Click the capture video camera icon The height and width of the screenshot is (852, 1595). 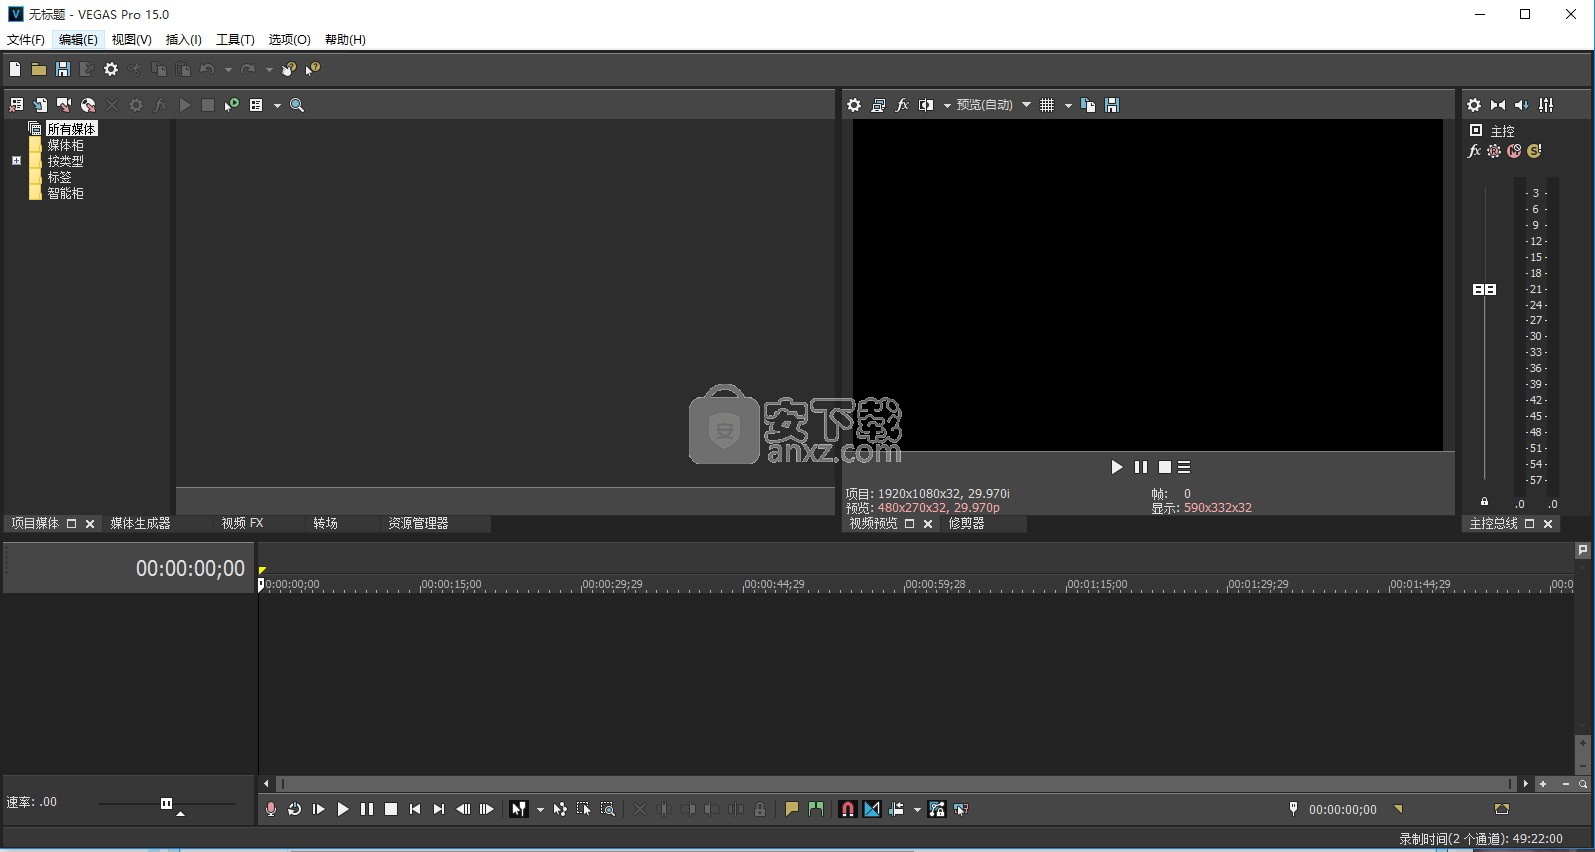tap(64, 105)
